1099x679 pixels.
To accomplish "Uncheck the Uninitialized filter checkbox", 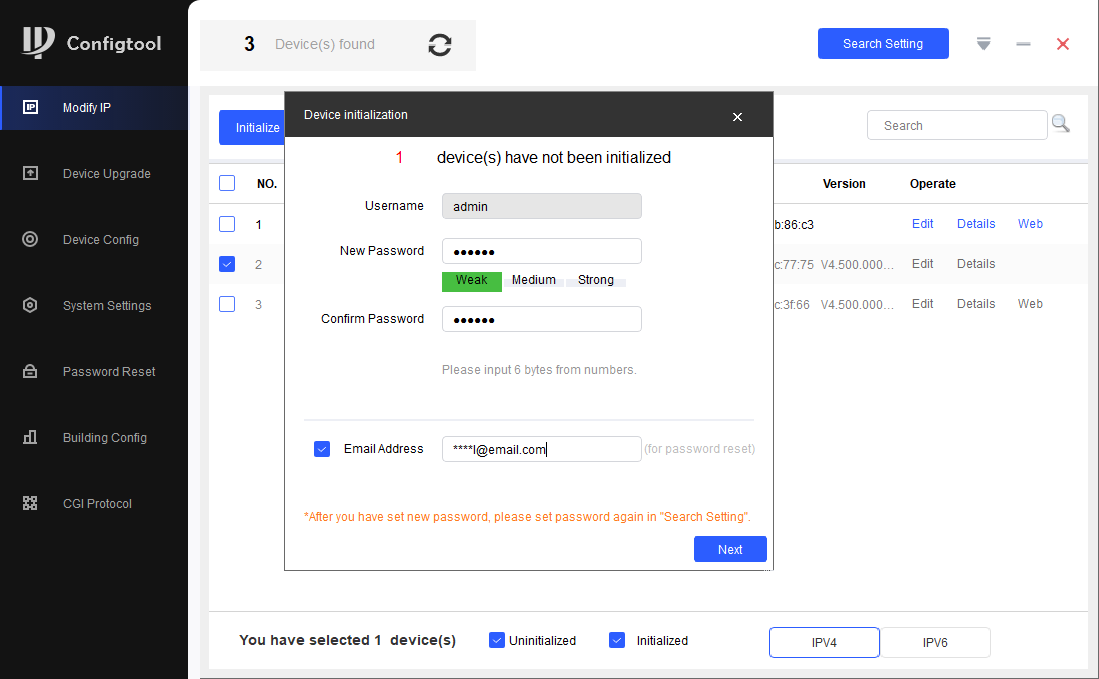I will 497,640.
